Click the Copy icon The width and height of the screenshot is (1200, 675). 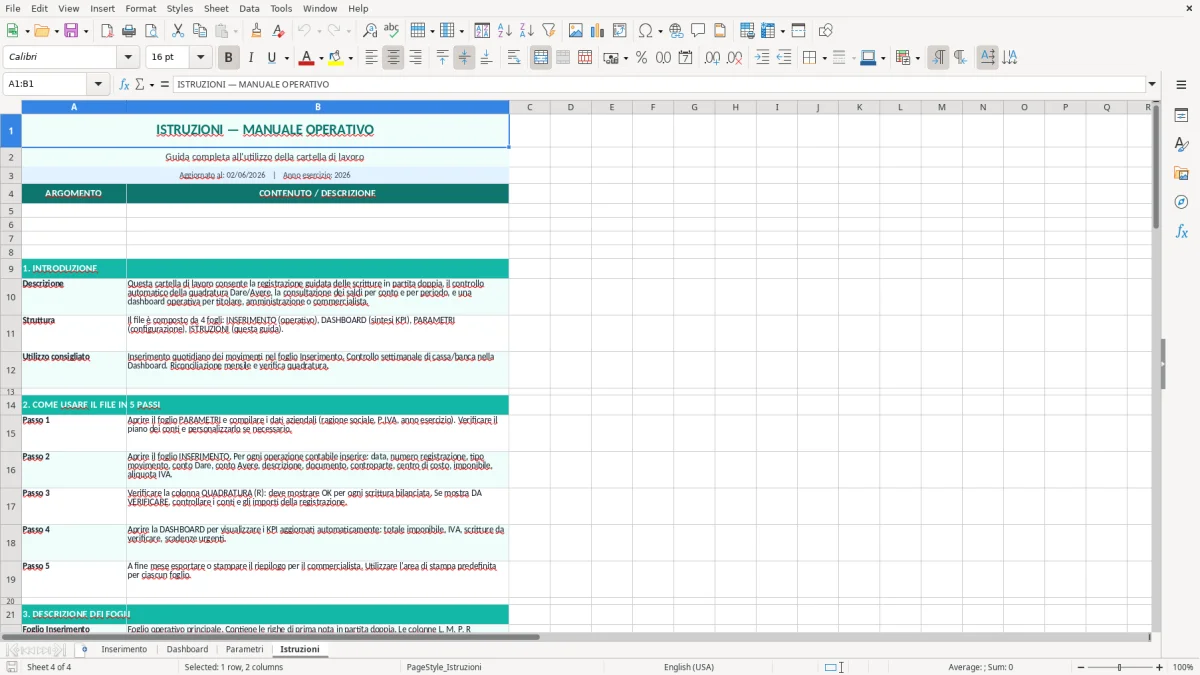pyautogui.click(x=200, y=31)
